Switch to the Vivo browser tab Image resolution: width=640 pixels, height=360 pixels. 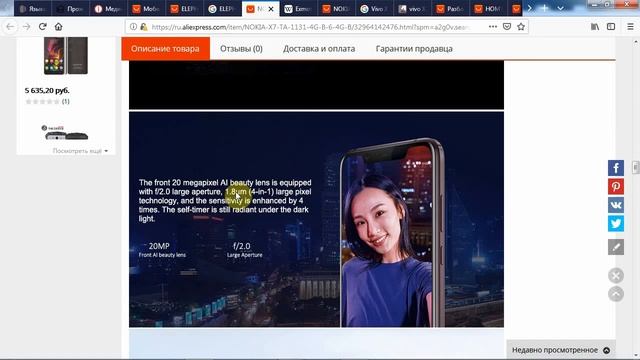tap(374, 9)
